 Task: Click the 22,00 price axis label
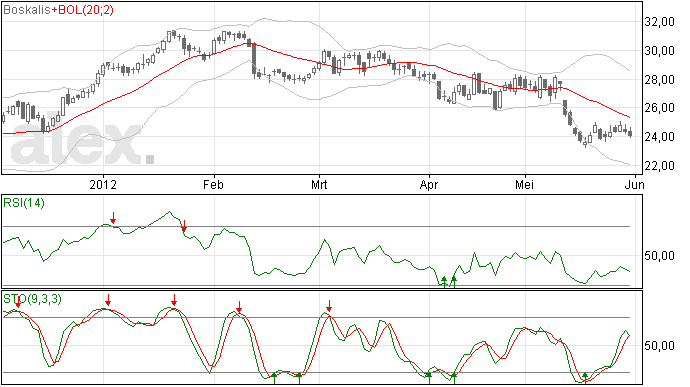pyautogui.click(x=659, y=166)
